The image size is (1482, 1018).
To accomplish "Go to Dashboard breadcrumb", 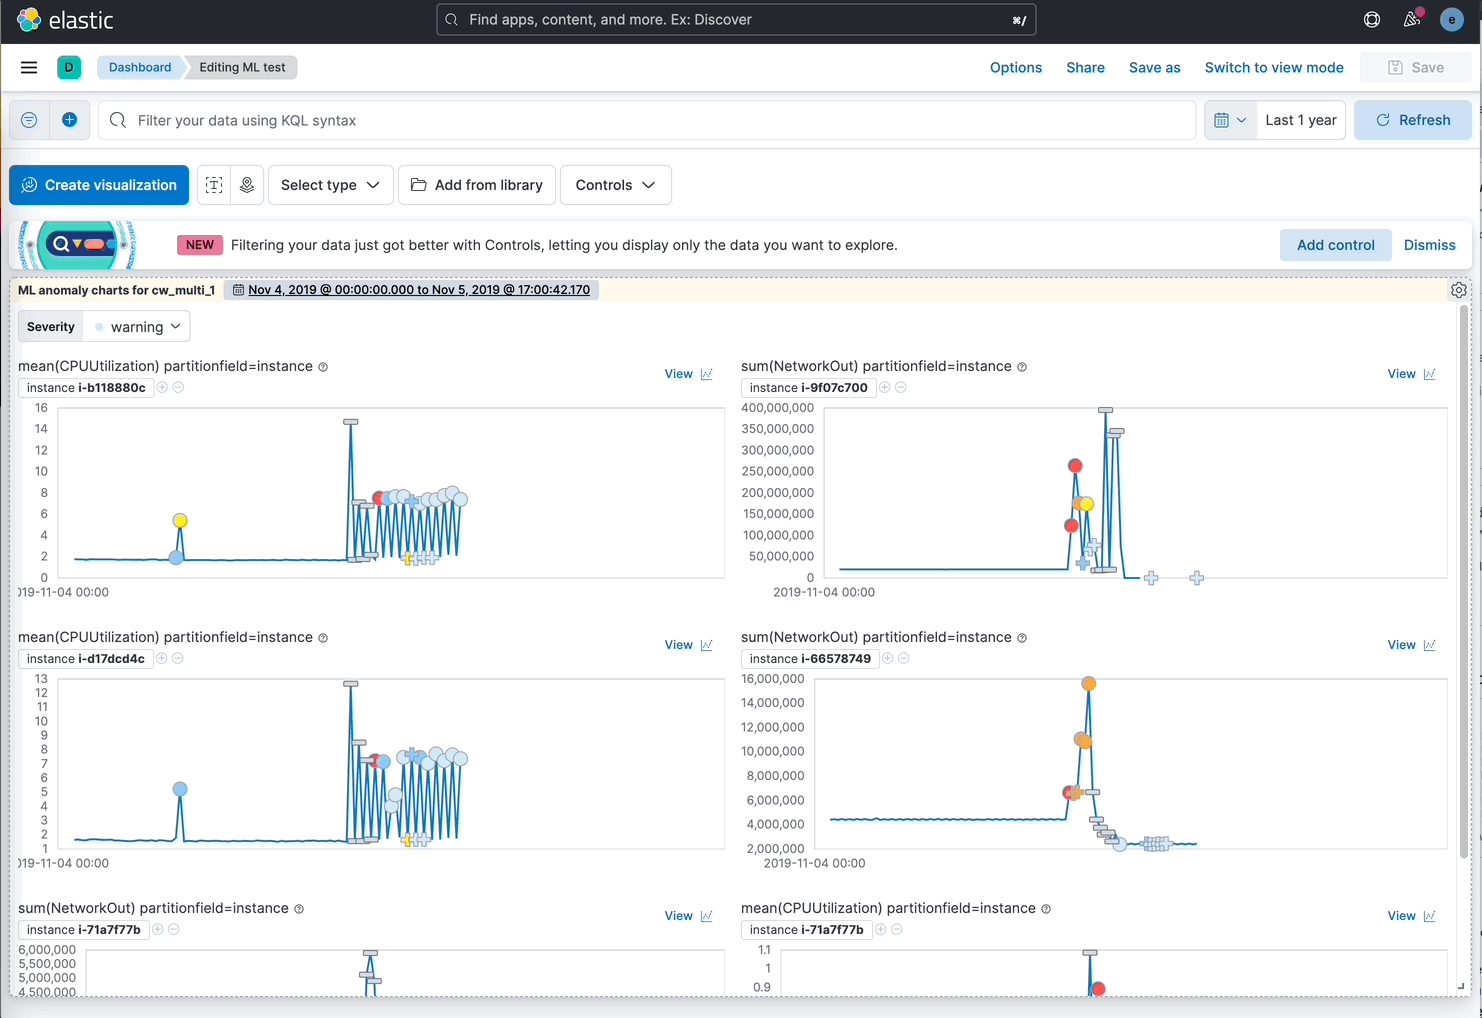I will (x=139, y=67).
